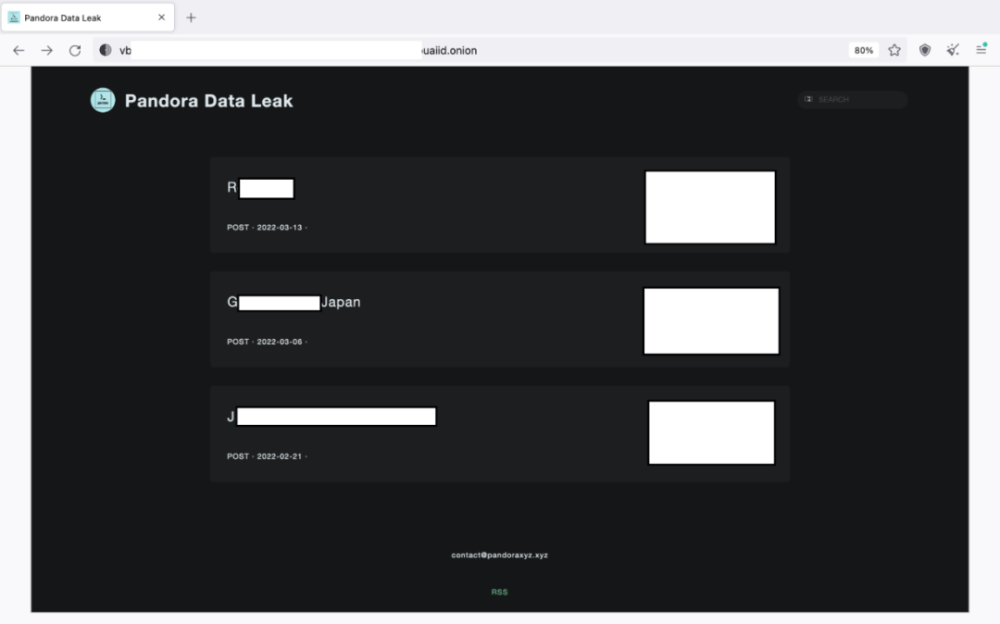The image size is (1000, 624).
Task: Click the thumbnail of the 2022-03-06 post
Action: point(711,321)
